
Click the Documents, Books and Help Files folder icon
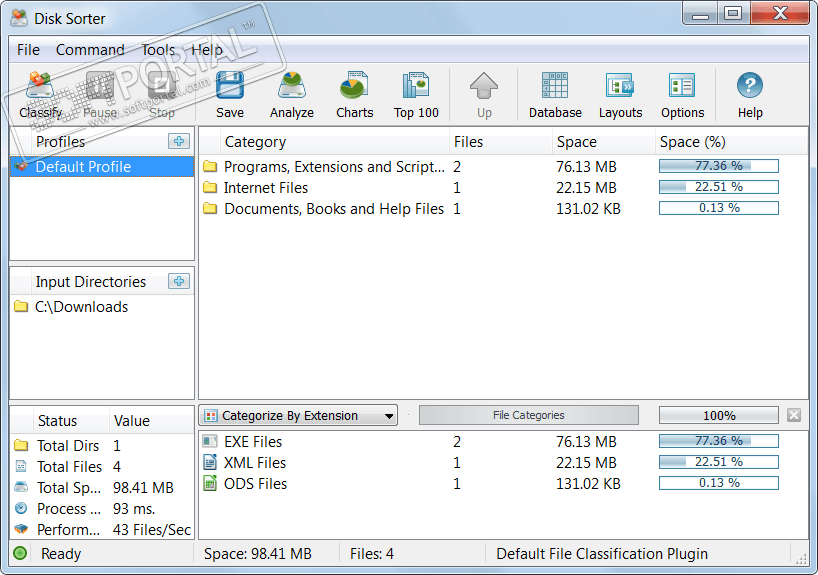210,209
